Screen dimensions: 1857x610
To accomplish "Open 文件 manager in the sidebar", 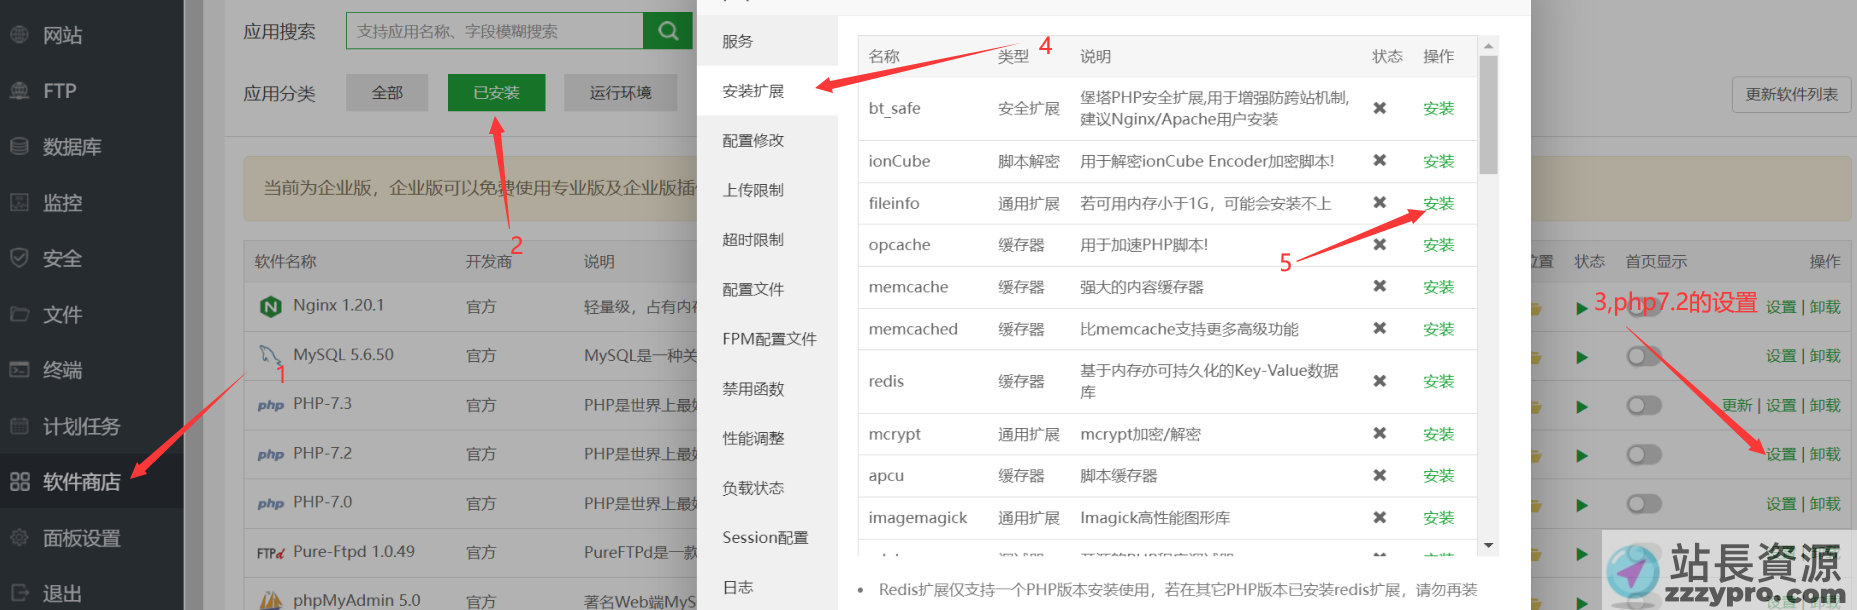I will 62,315.
